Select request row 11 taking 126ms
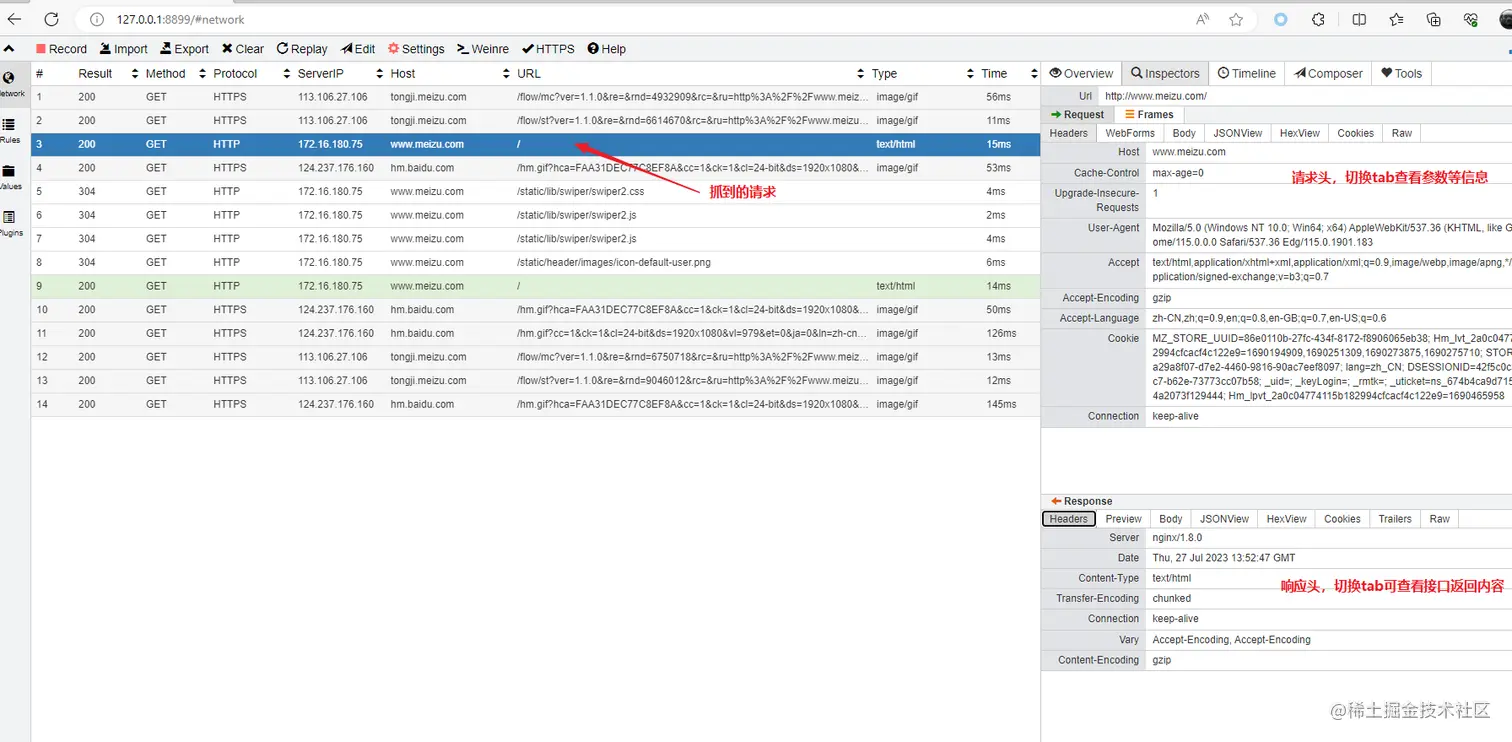The image size is (1512, 742). [535, 333]
